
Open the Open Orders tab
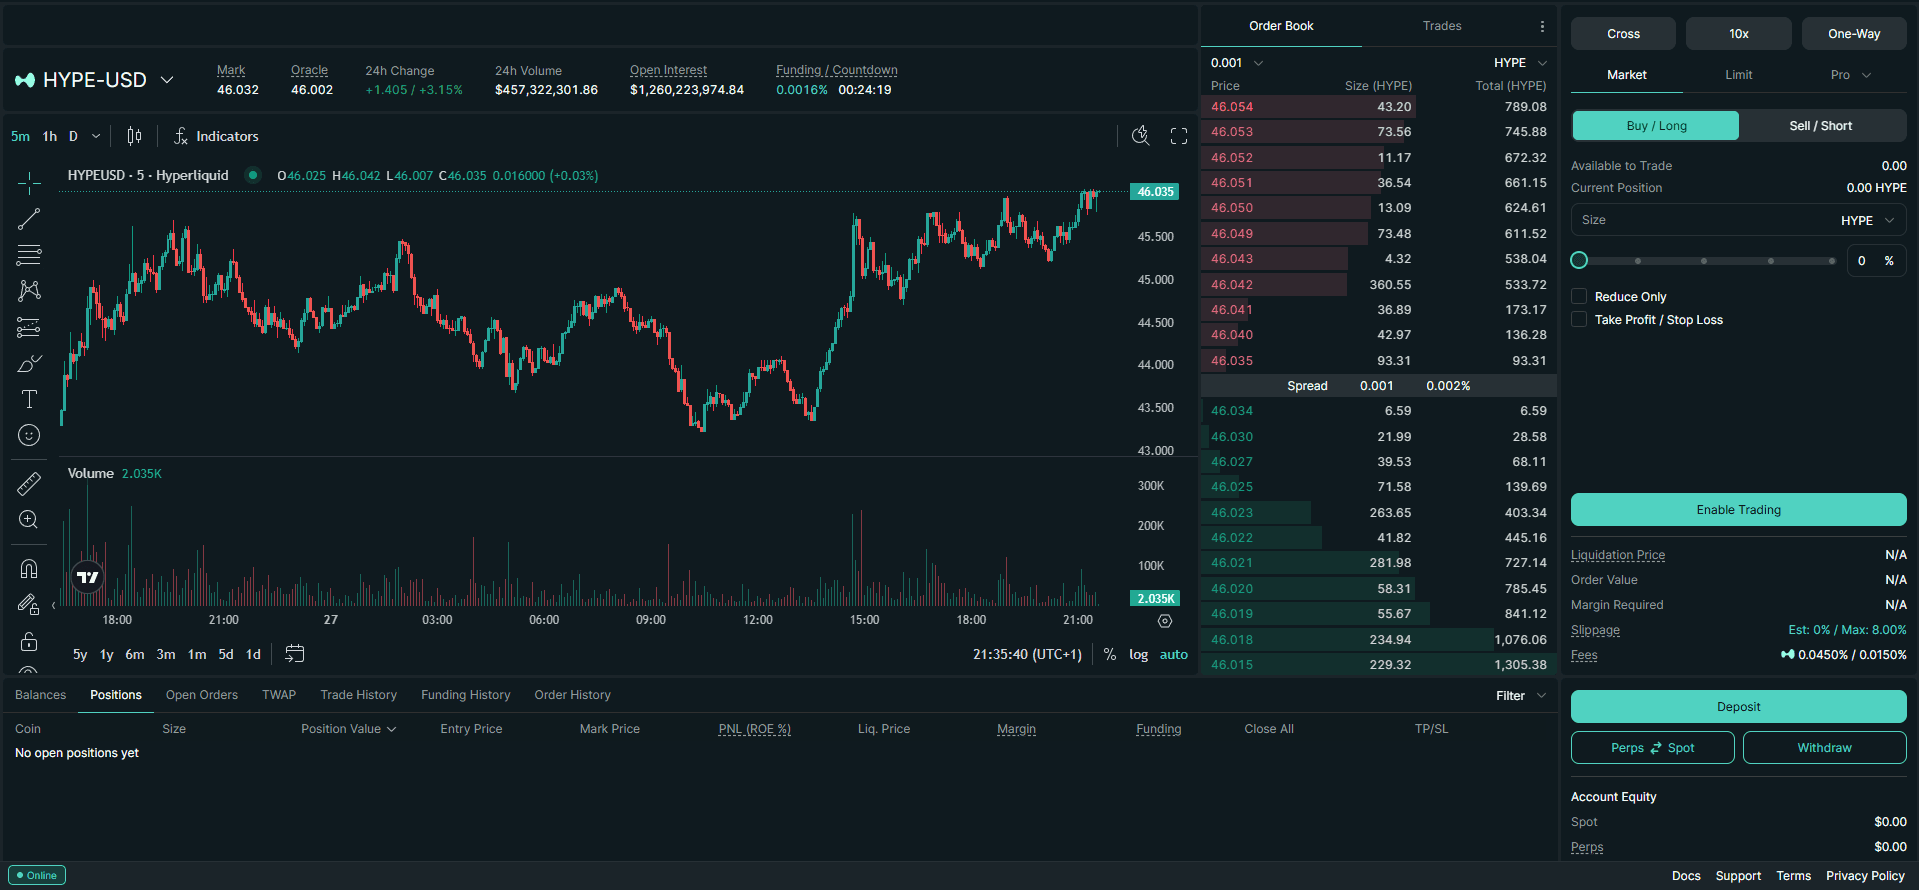click(202, 695)
